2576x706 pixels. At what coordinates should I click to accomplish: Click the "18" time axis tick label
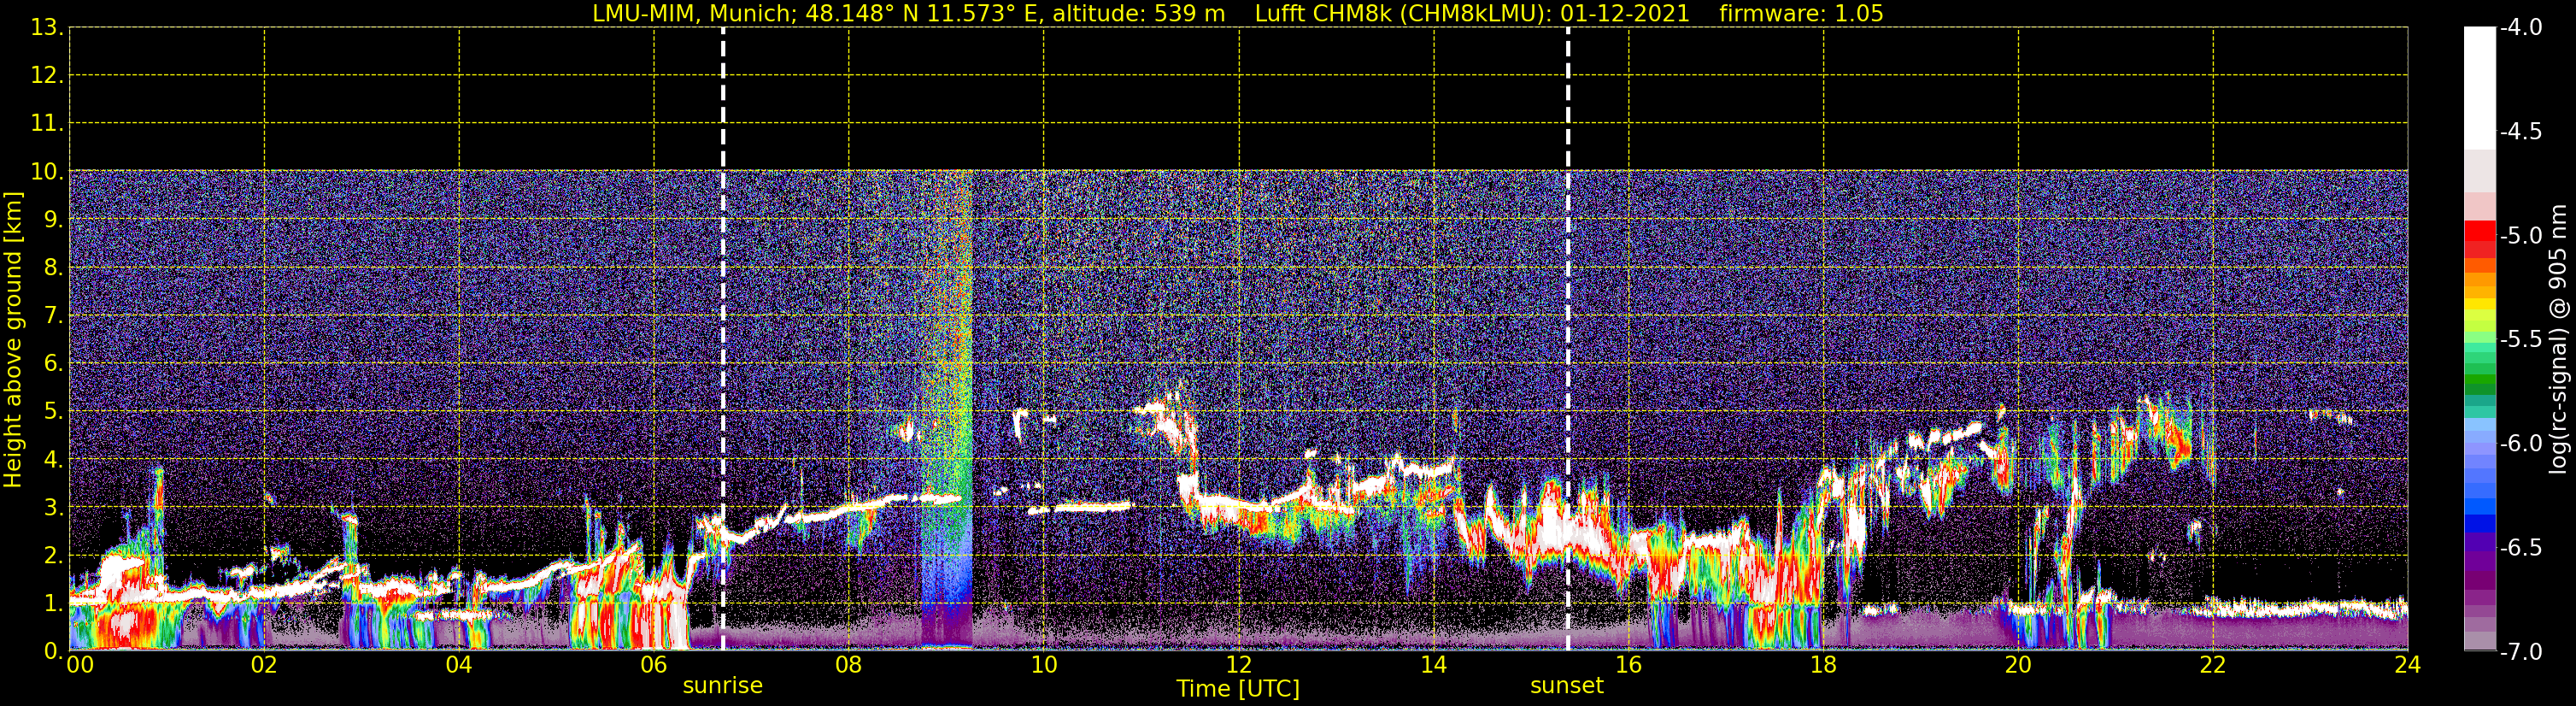point(1824,665)
